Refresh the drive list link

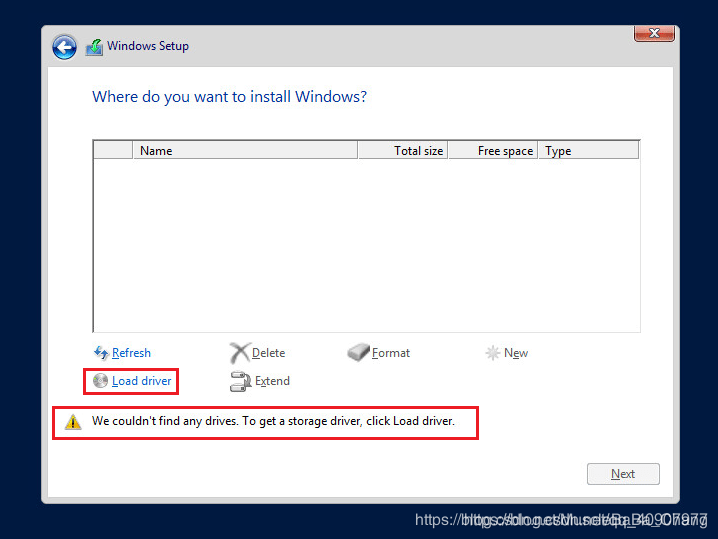tap(131, 353)
